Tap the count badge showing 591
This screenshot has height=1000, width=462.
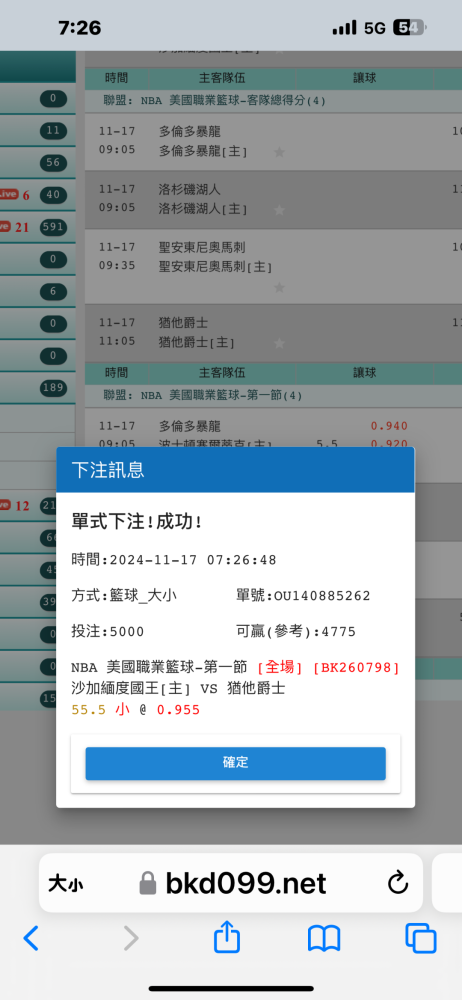click(x=53, y=227)
